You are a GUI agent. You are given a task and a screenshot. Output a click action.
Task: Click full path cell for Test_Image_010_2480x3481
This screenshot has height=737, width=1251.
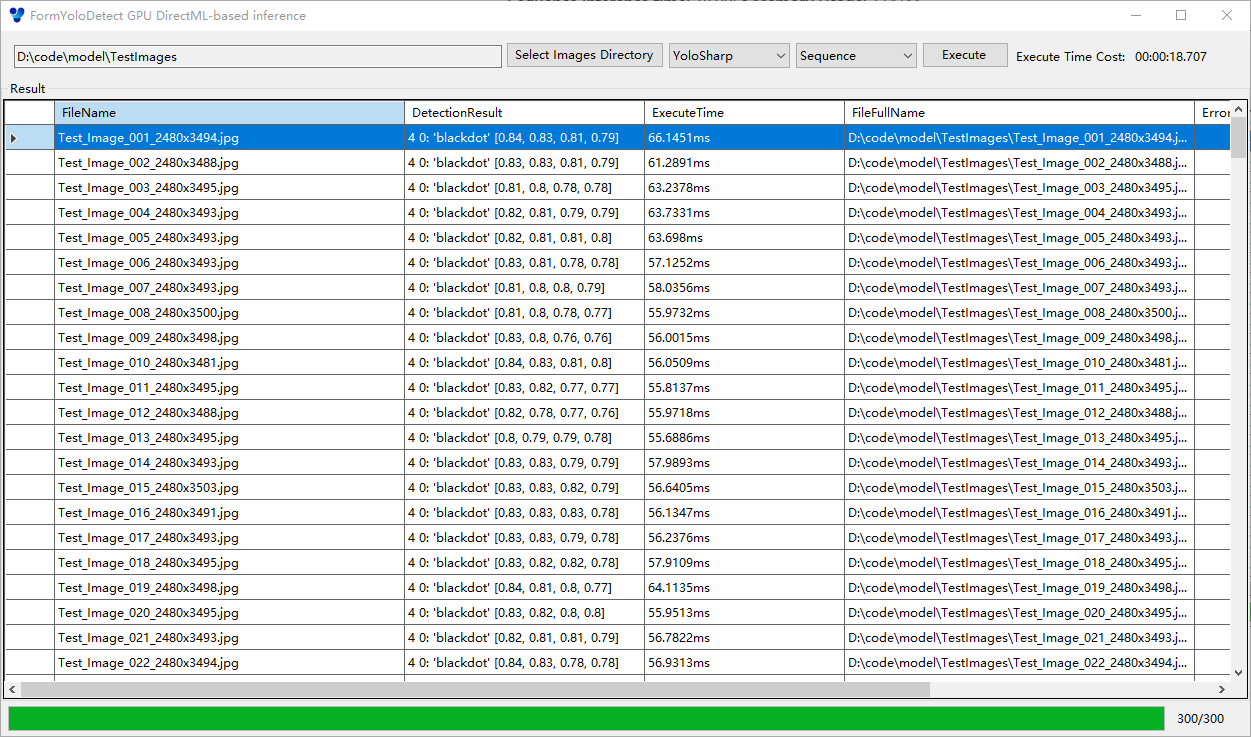point(1019,363)
